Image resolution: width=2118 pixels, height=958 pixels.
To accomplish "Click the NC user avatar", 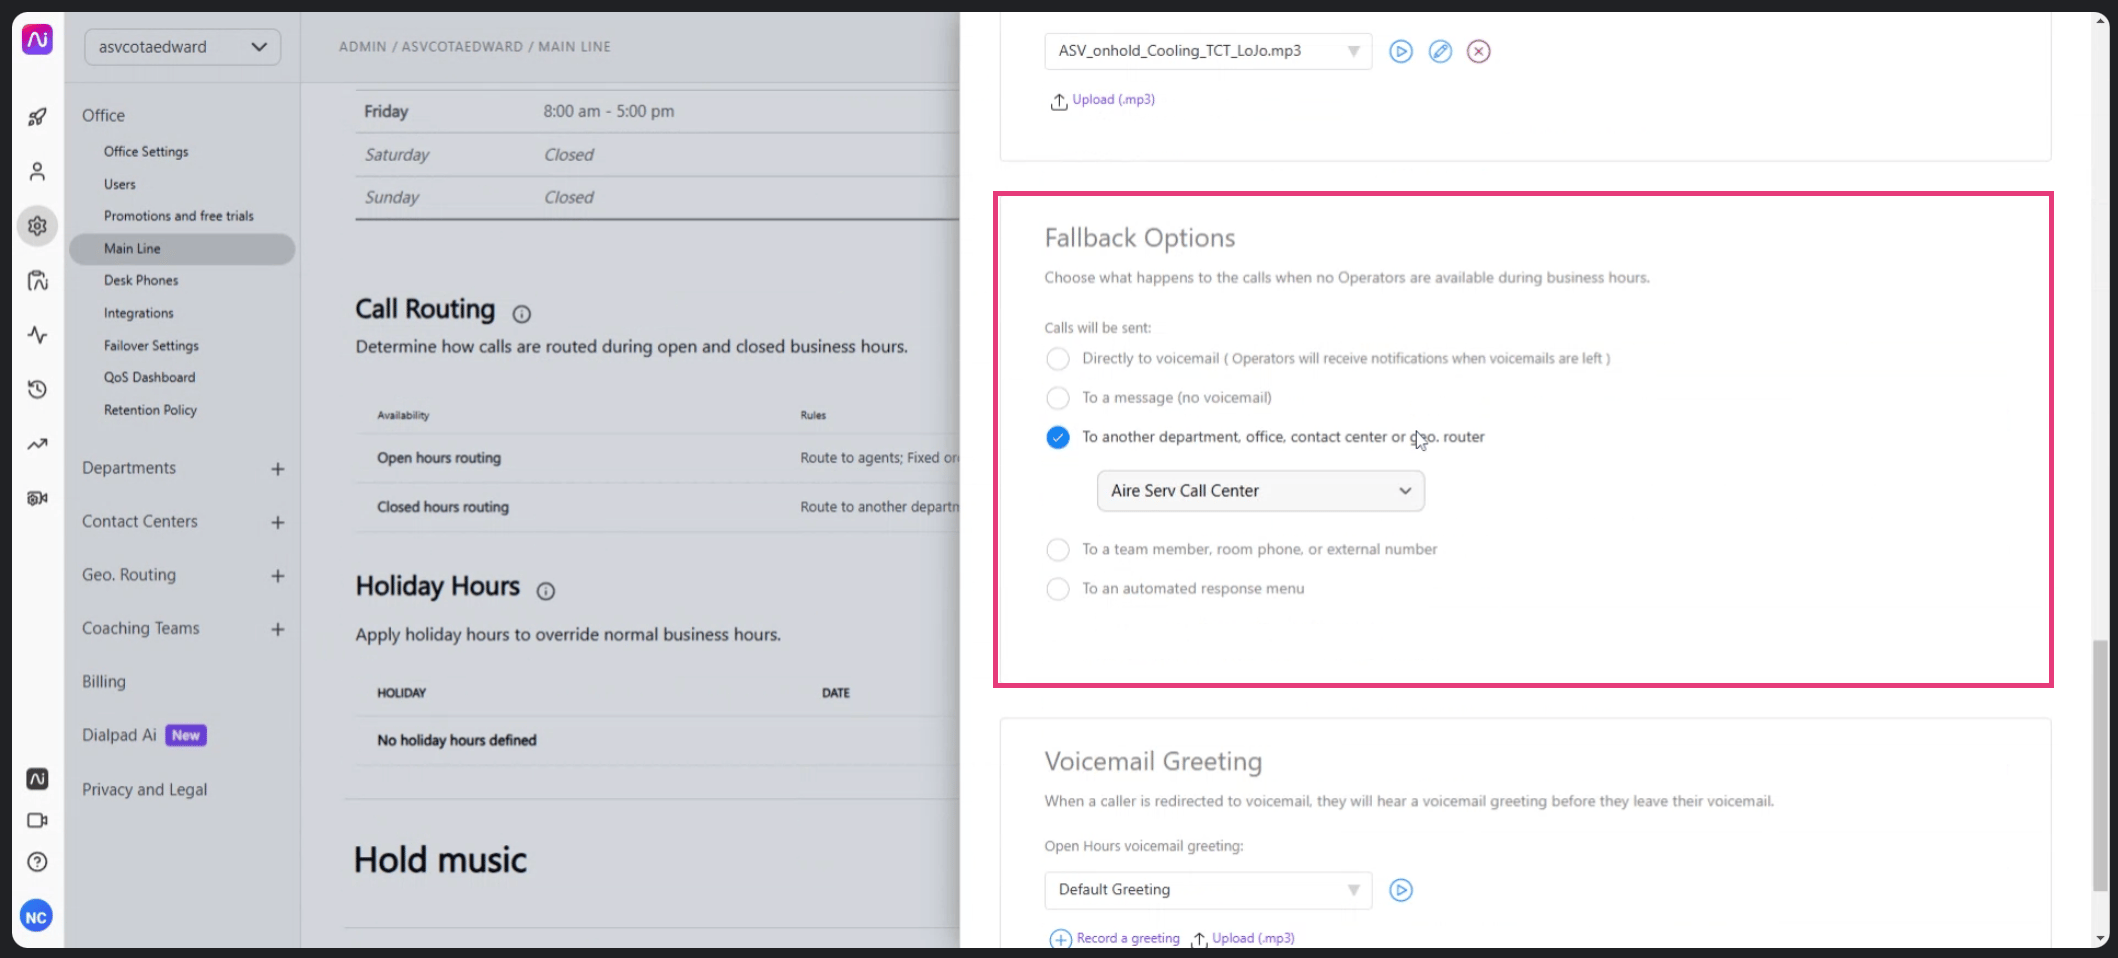I will pos(36,916).
